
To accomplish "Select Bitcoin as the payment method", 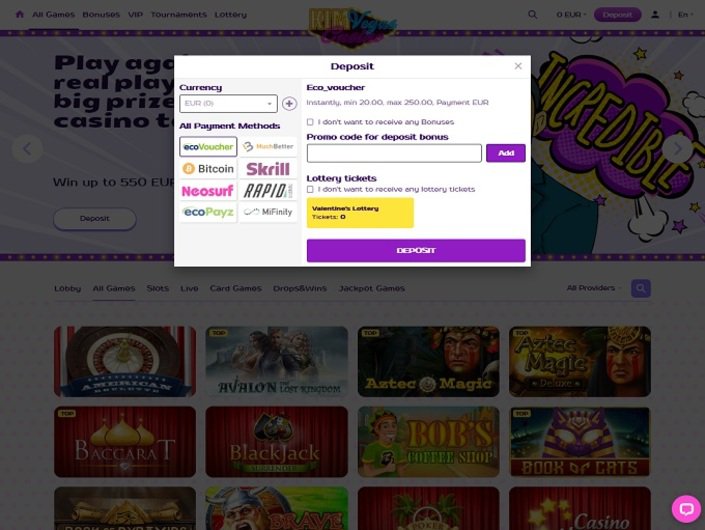I will (208, 169).
